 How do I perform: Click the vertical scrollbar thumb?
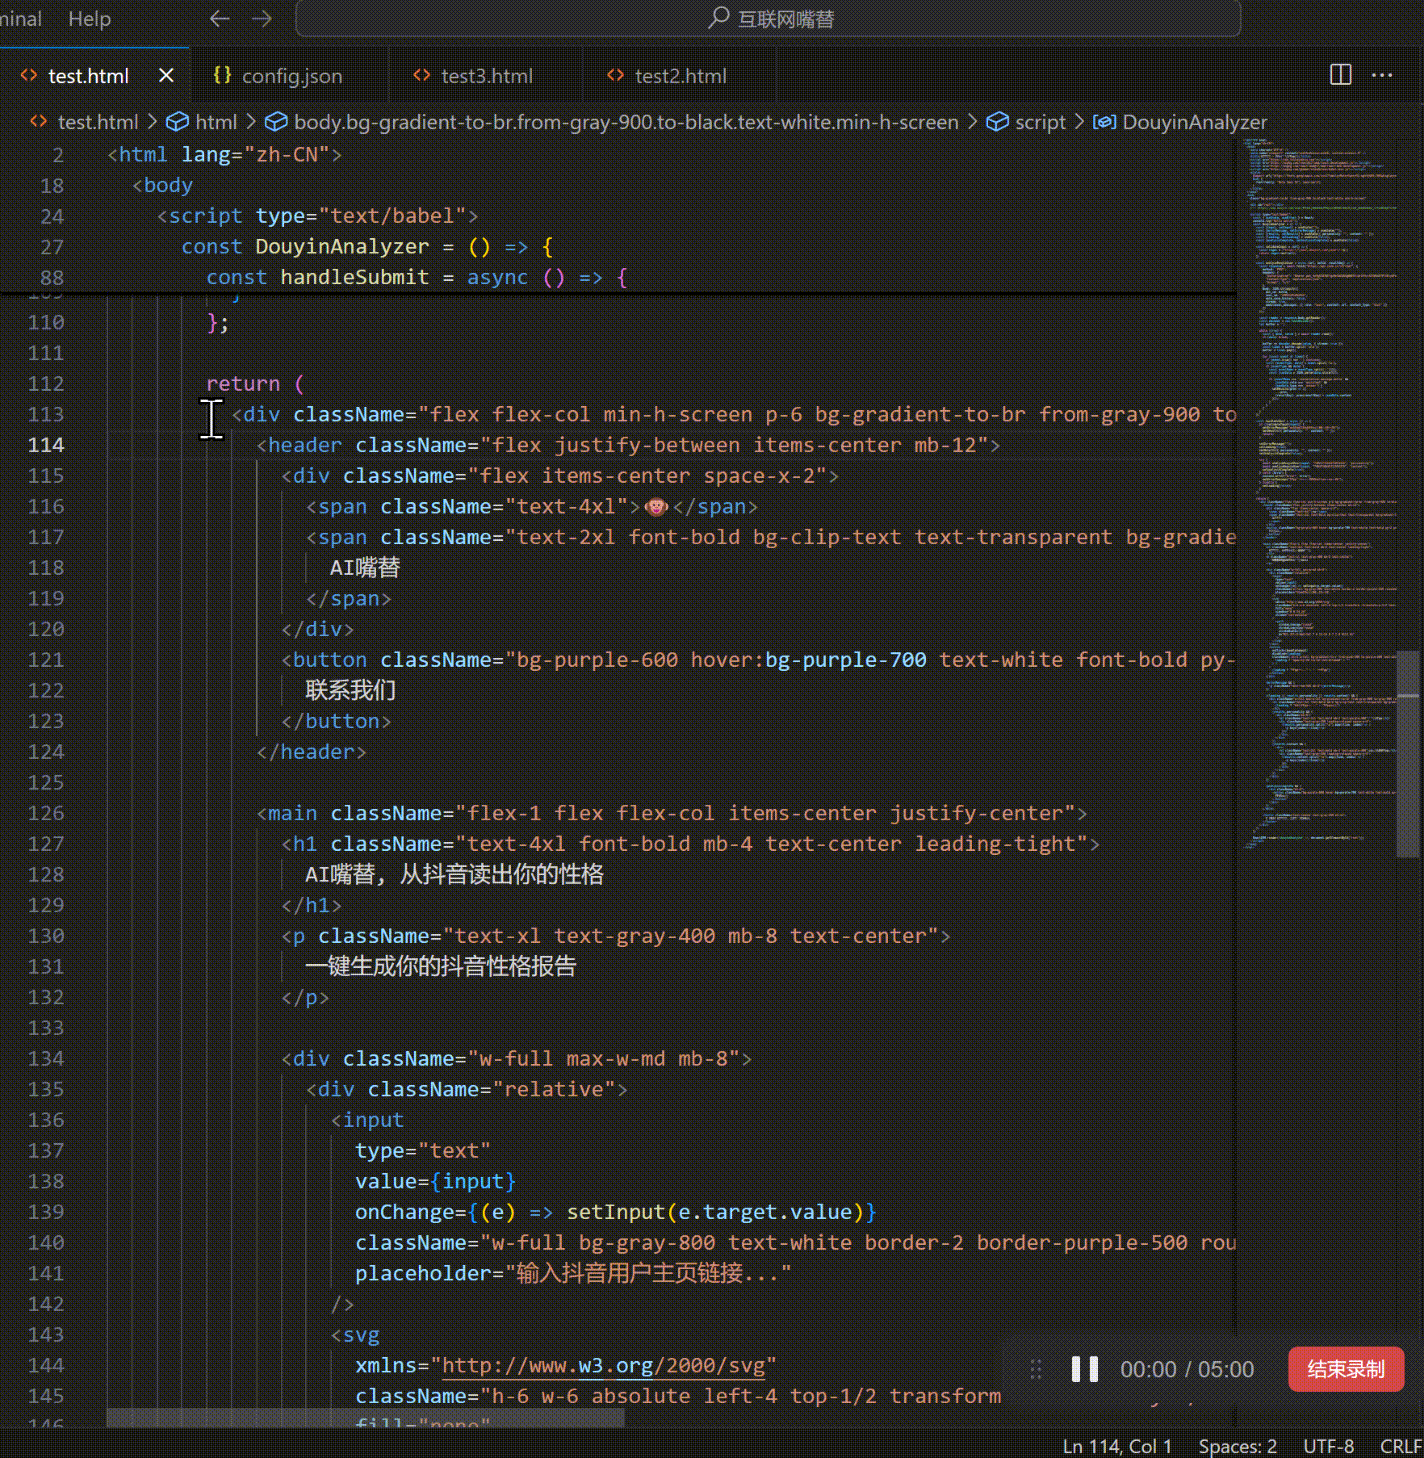(x=1408, y=754)
